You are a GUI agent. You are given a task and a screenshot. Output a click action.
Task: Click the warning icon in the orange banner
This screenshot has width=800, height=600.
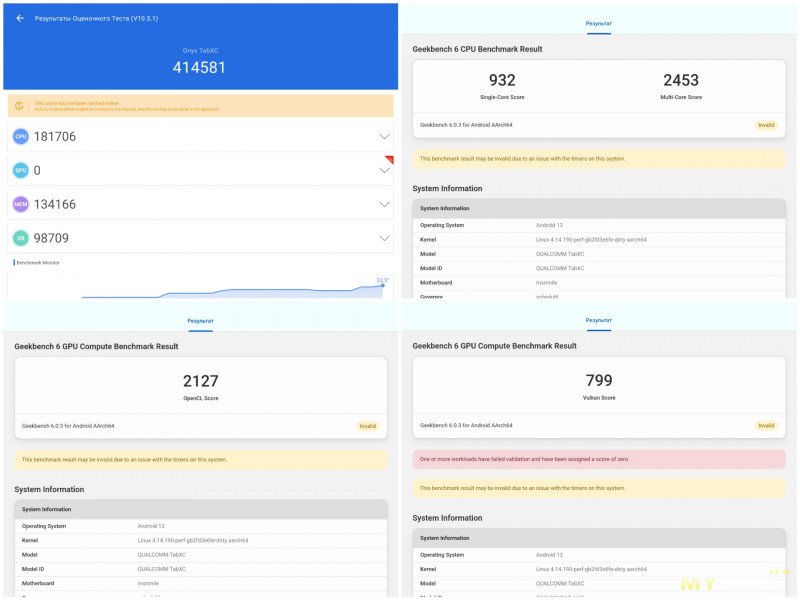[x=19, y=106]
